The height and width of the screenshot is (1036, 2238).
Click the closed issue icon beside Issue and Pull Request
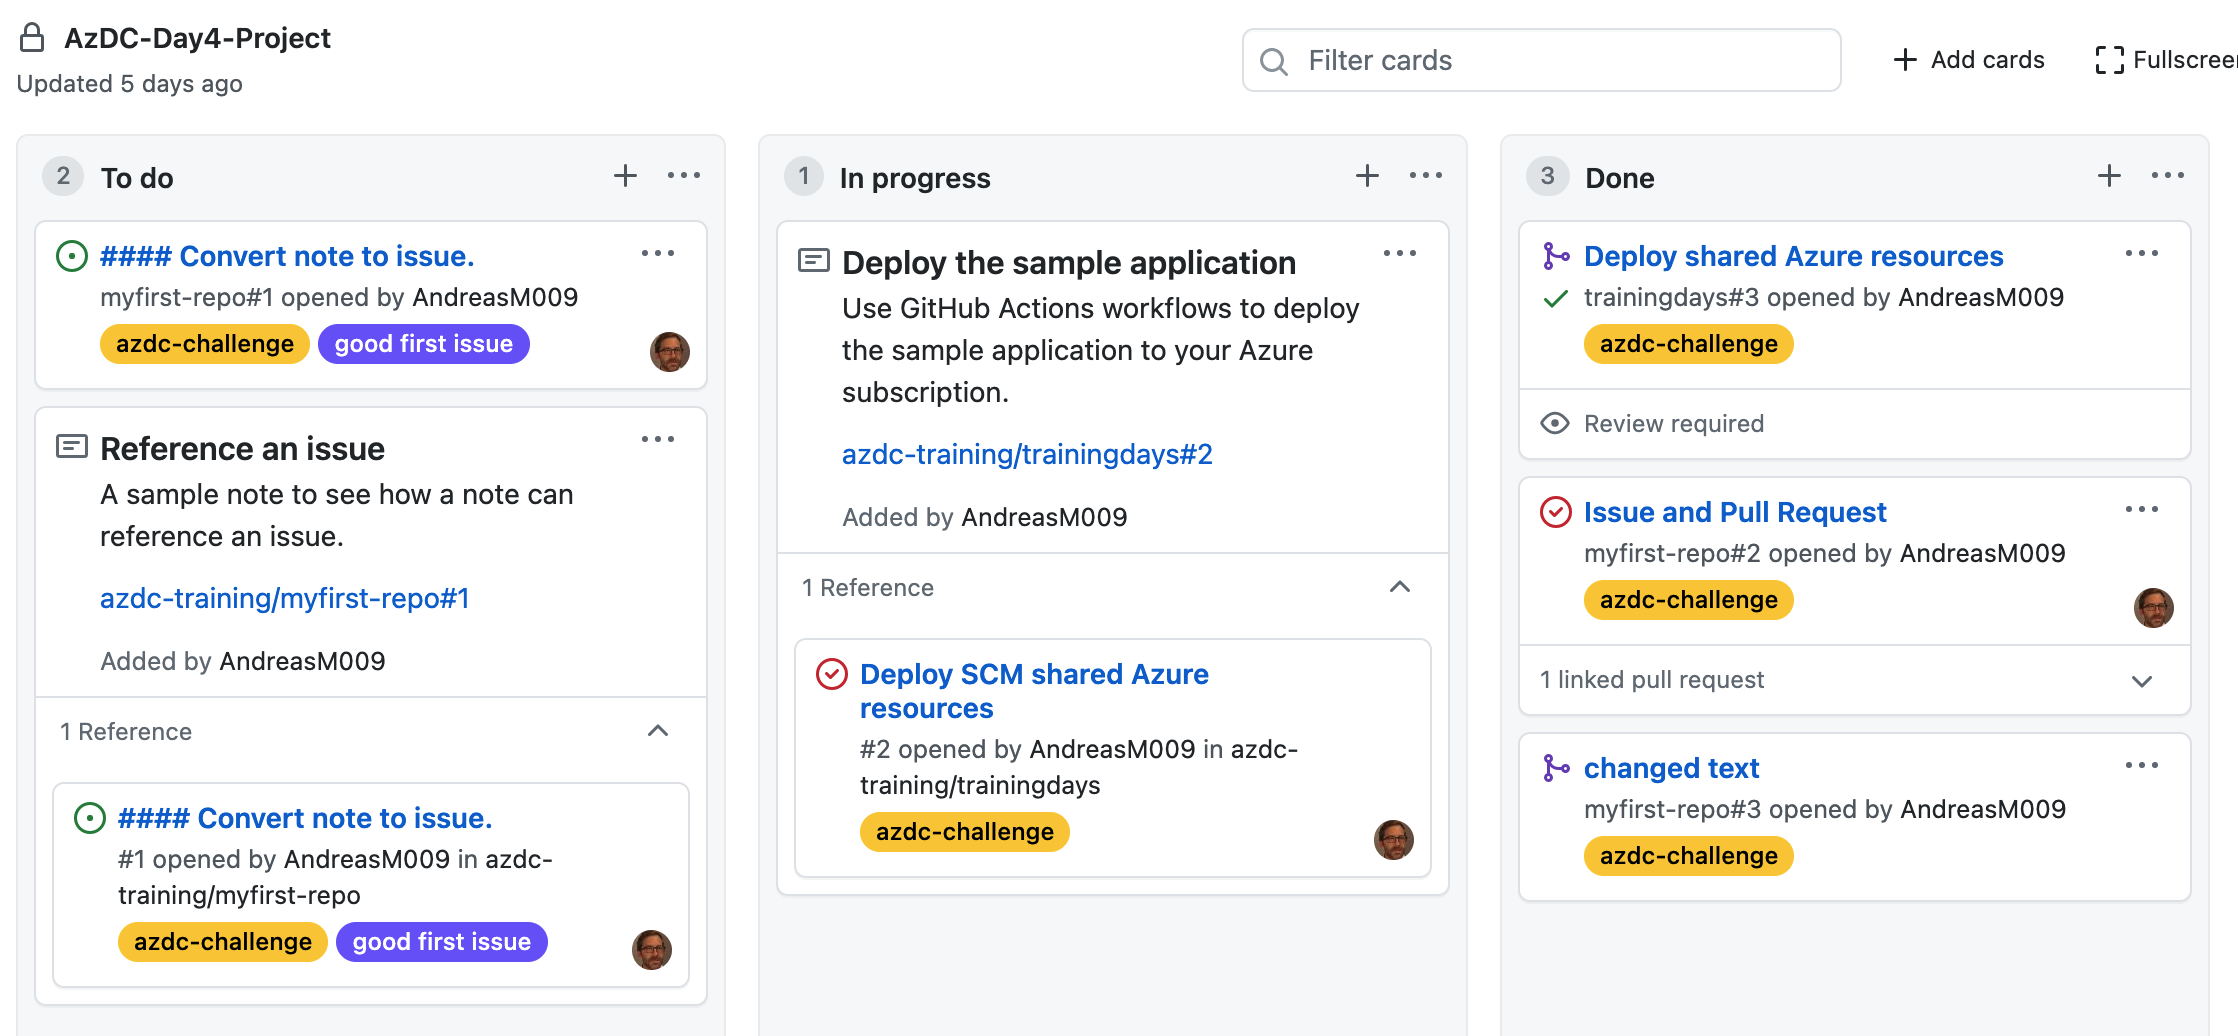(1556, 512)
